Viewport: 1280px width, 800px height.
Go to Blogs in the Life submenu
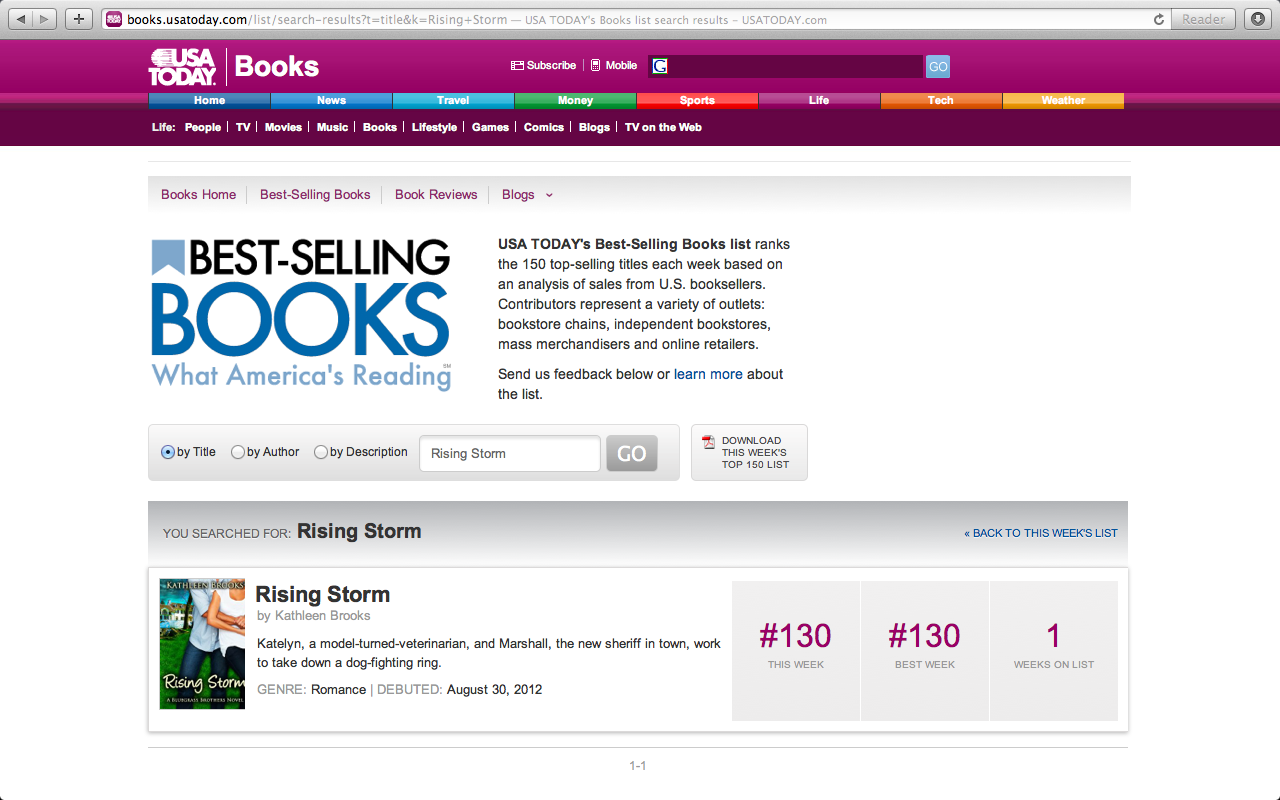594,127
